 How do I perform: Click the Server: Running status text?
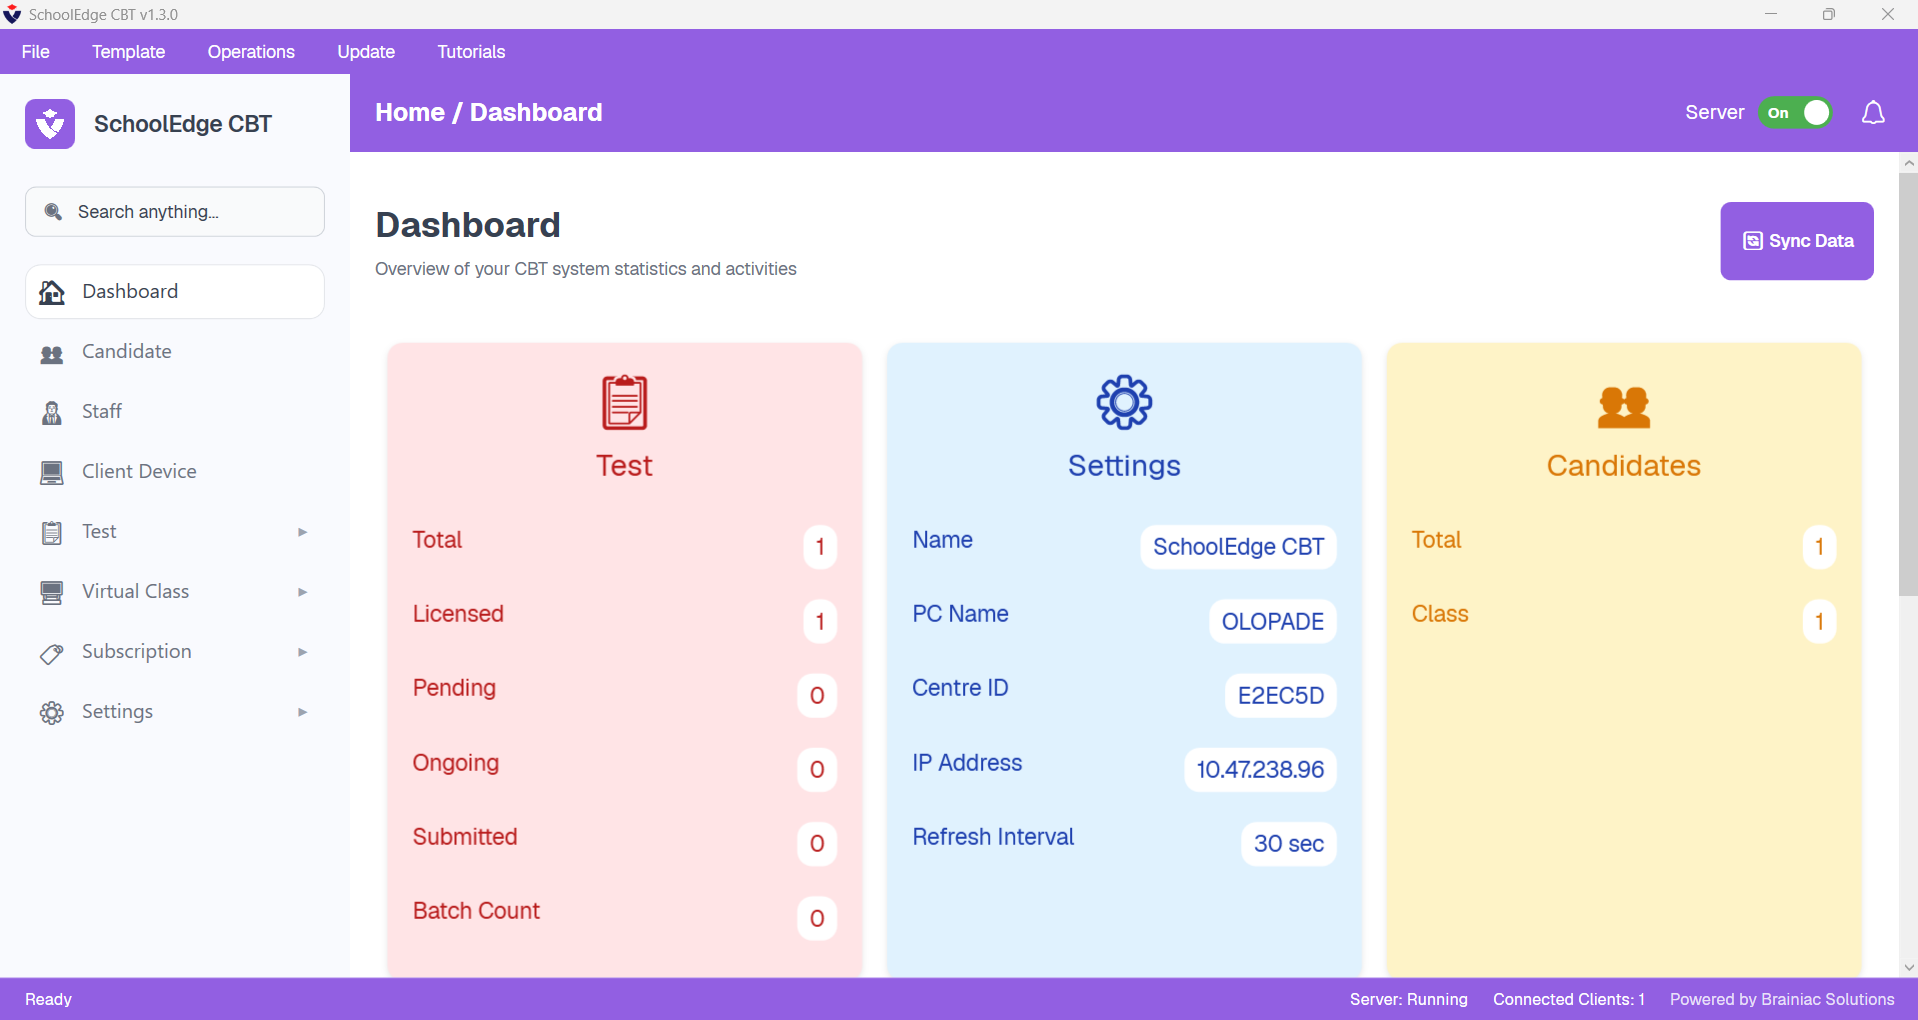pos(1408,999)
